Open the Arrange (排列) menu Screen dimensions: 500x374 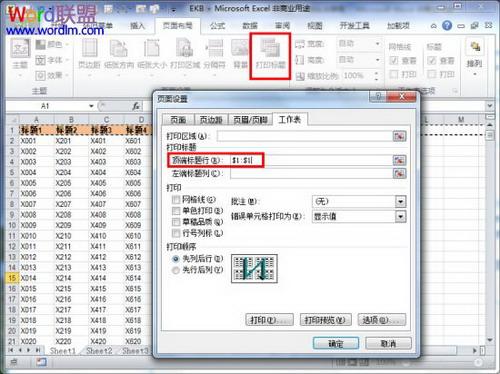474,57
